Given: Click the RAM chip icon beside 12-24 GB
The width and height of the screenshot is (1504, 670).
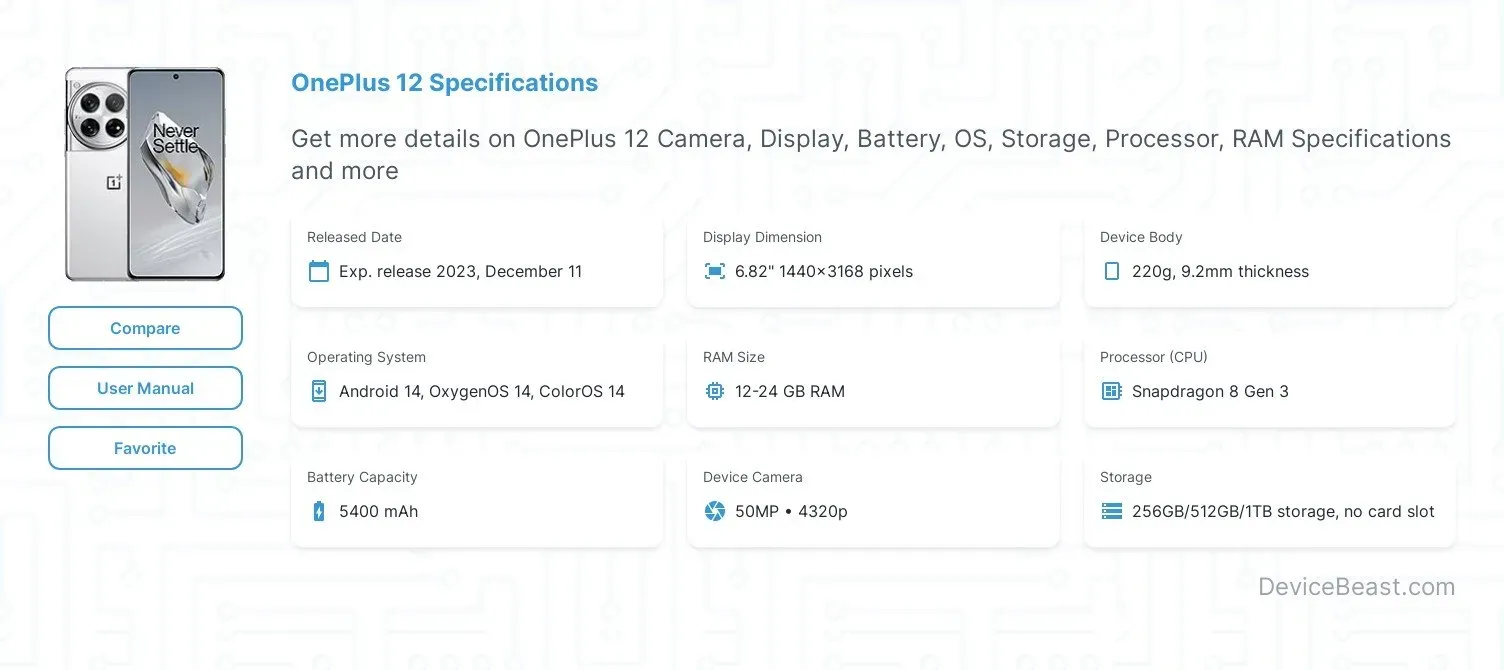Looking at the screenshot, I should pos(714,391).
